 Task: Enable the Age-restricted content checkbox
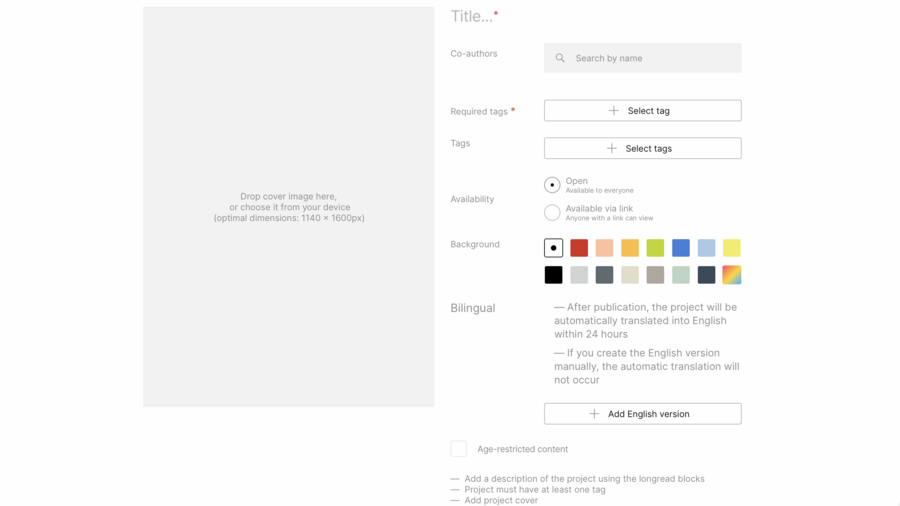[459, 449]
